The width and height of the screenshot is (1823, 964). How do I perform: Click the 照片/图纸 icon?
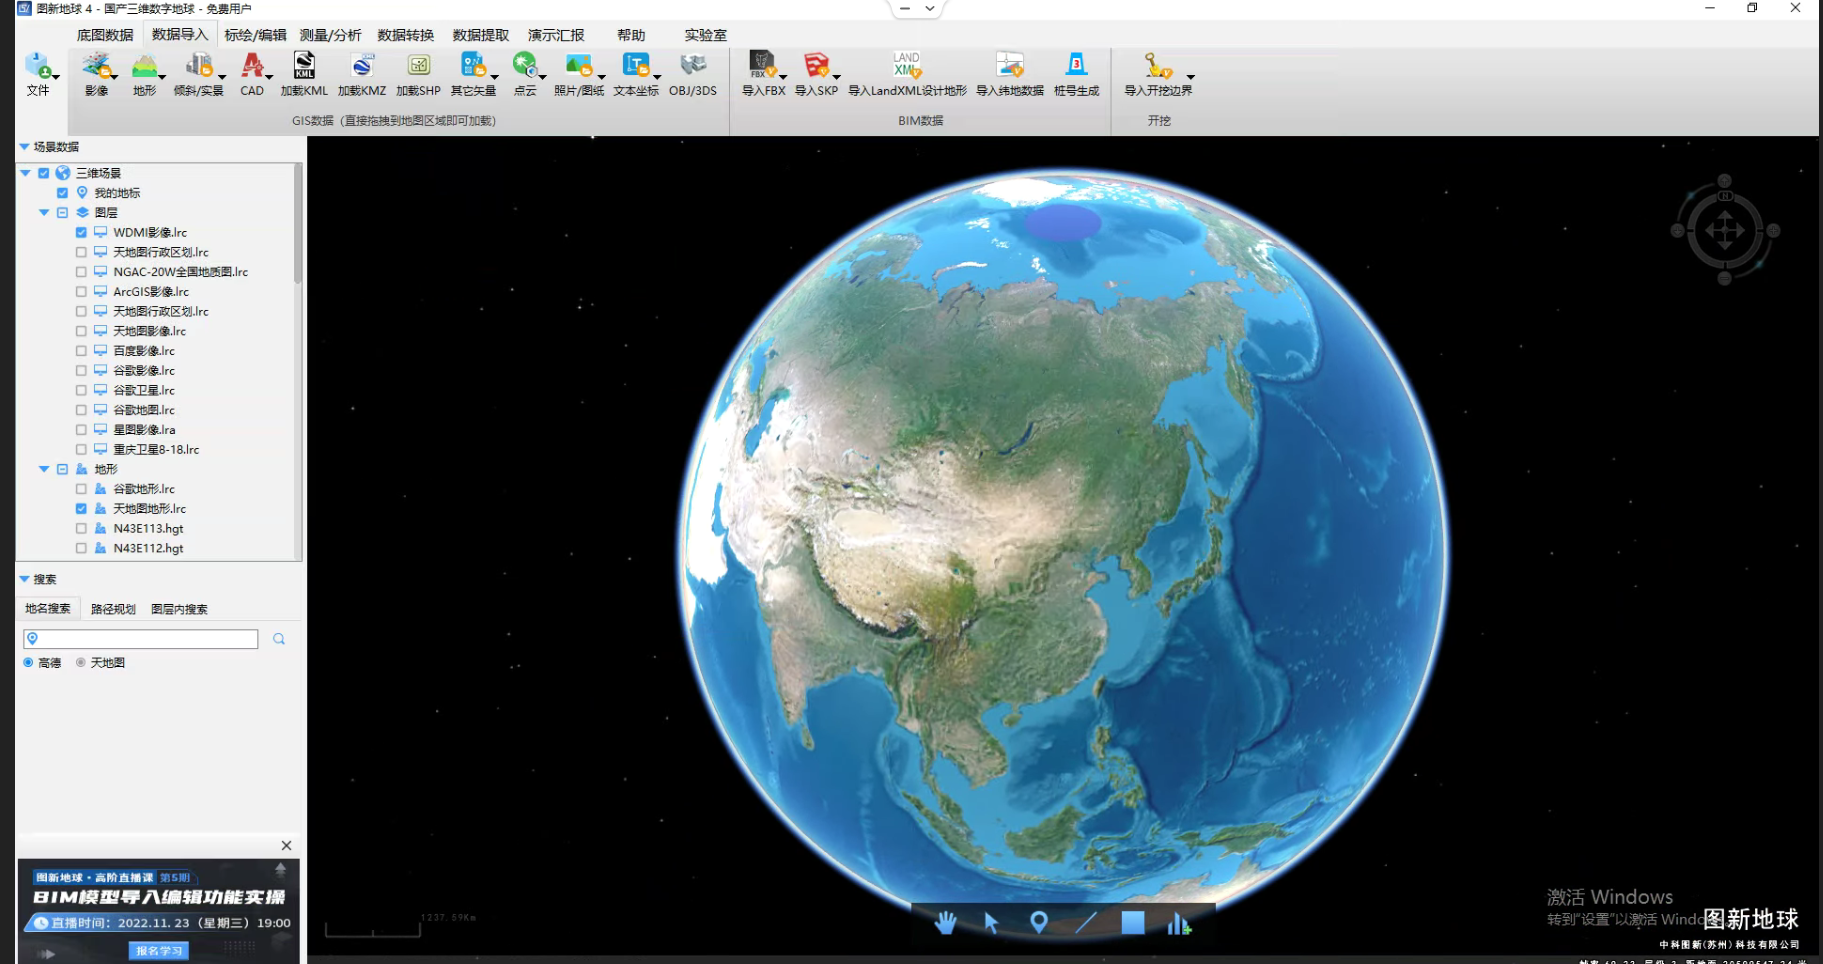pyautogui.click(x=578, y=66)
